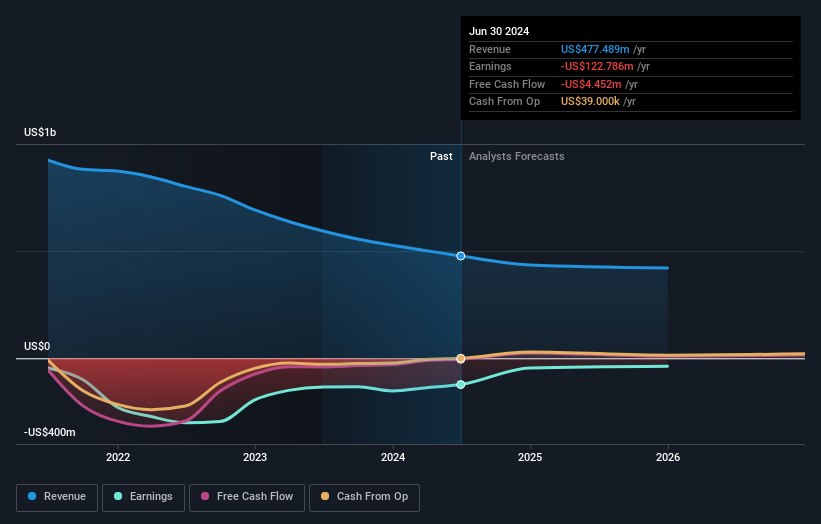Click the Jun 30 2024 tooltip date
Screen dimensions: 821x524
coord(499,31)
